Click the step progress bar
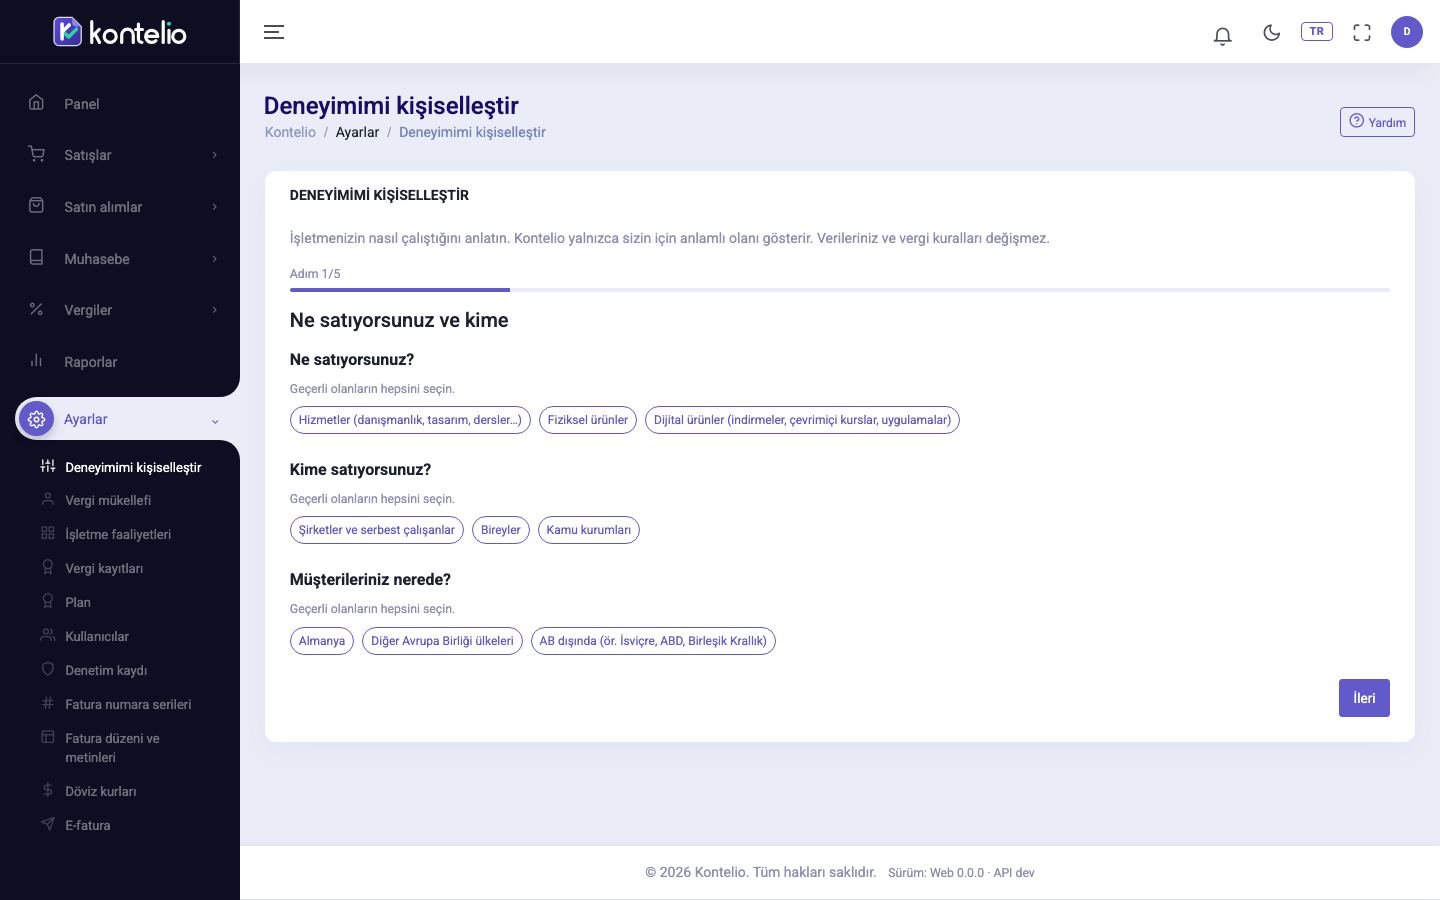This screenshot has height=900, width=1440. click(x=840, y=290)
